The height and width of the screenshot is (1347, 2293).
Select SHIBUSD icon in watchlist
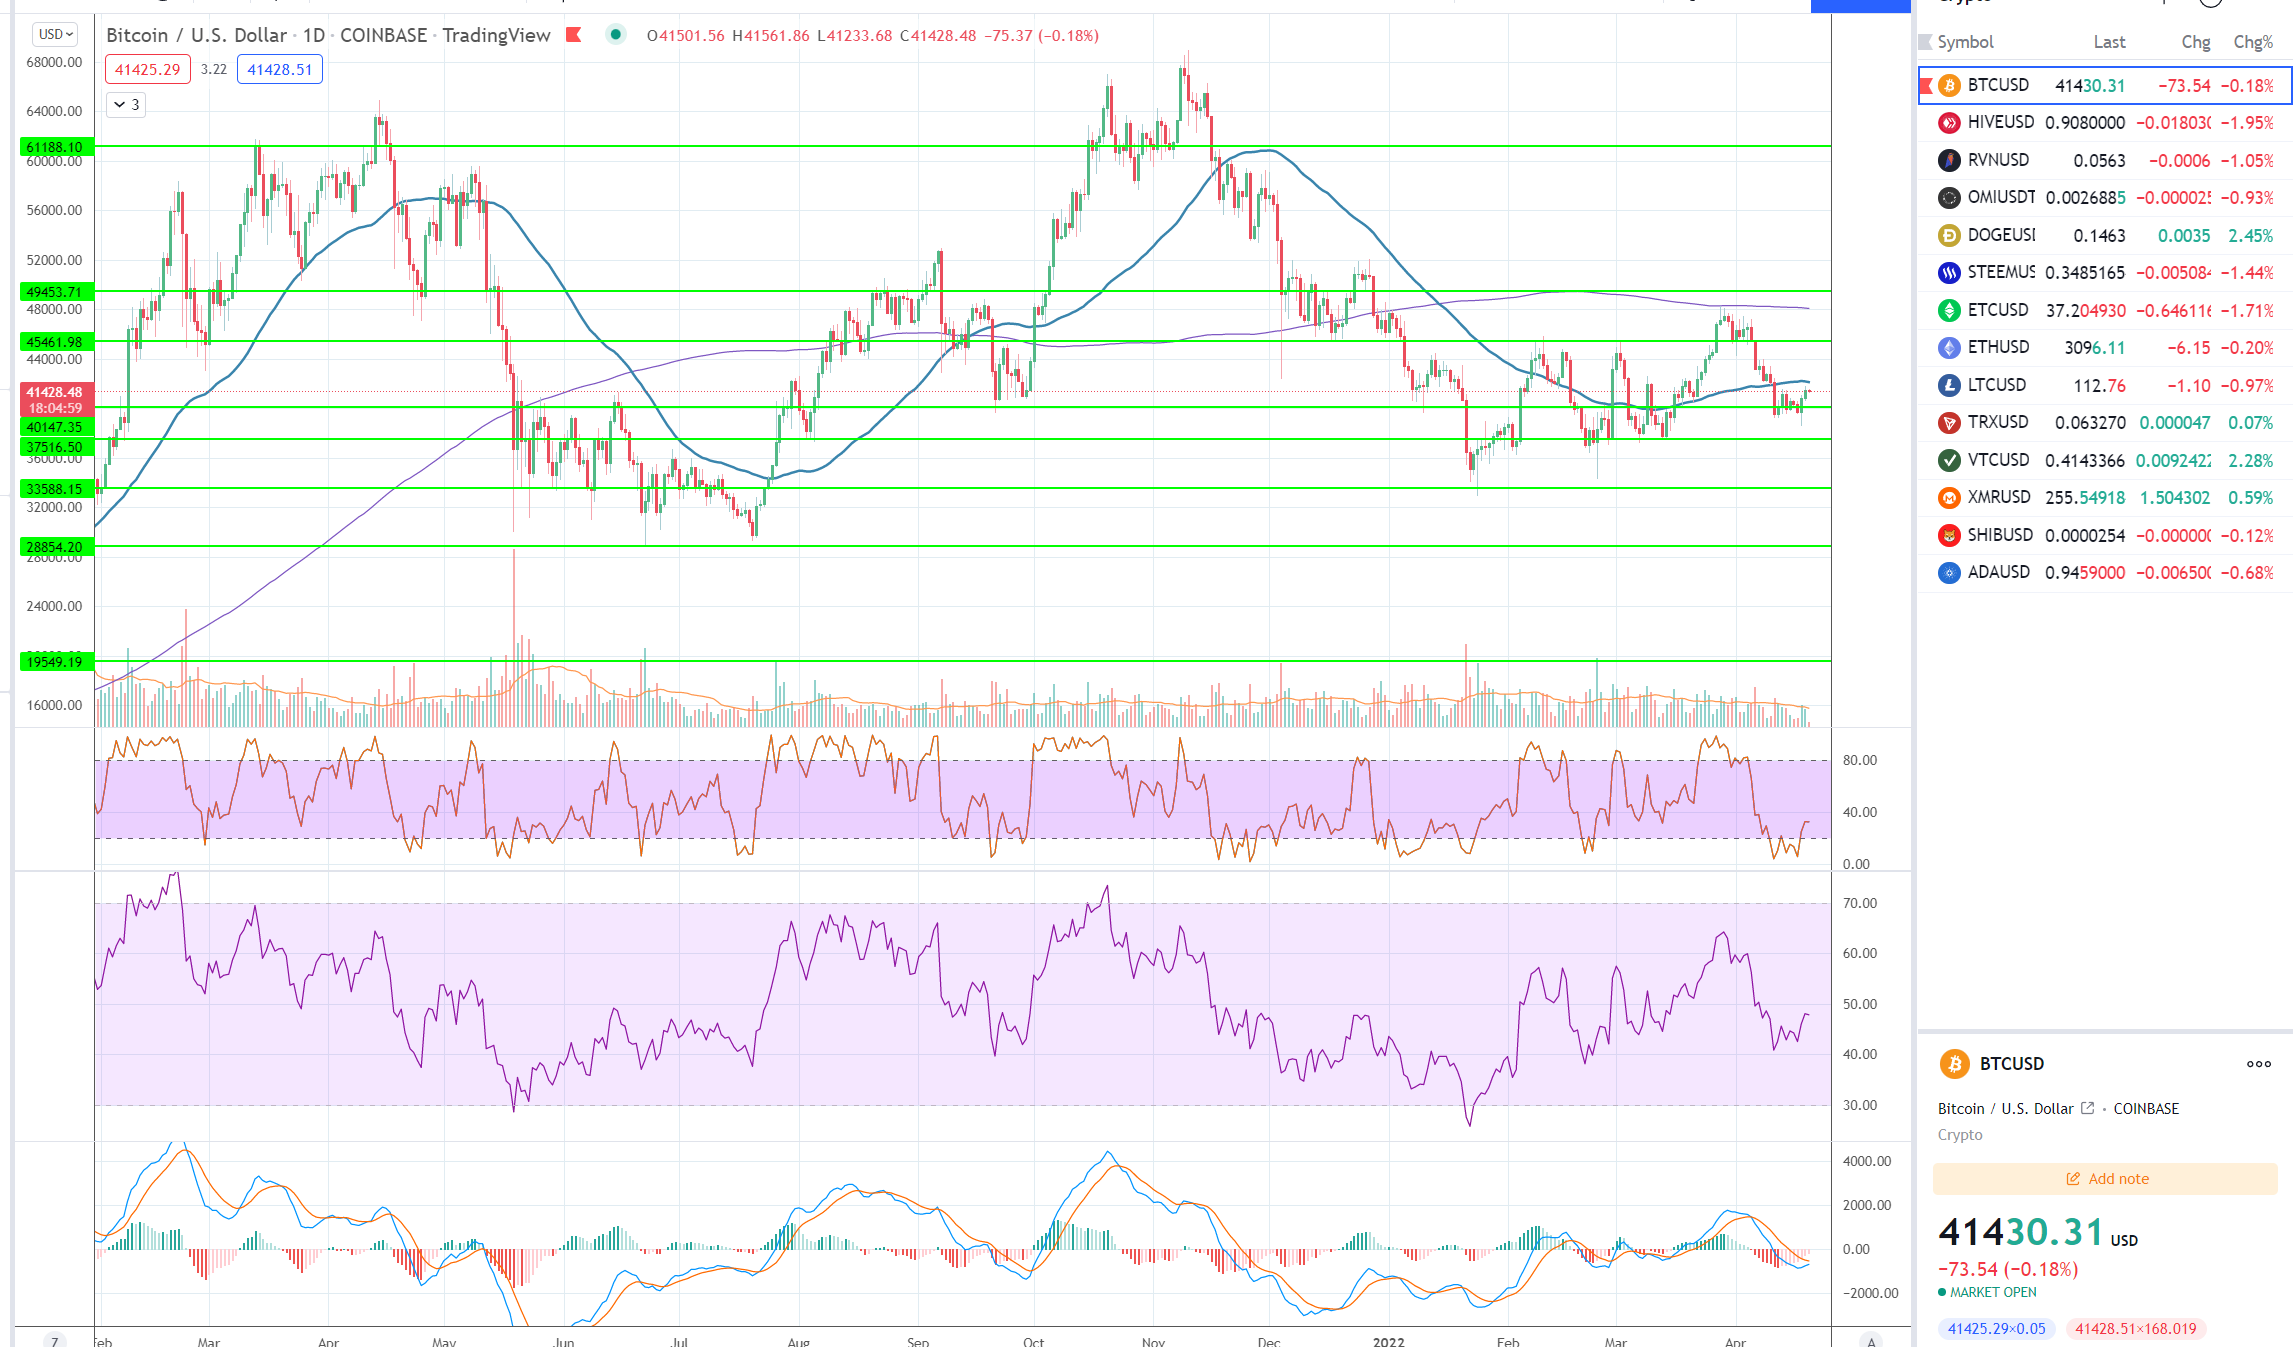click(1949, 535)
